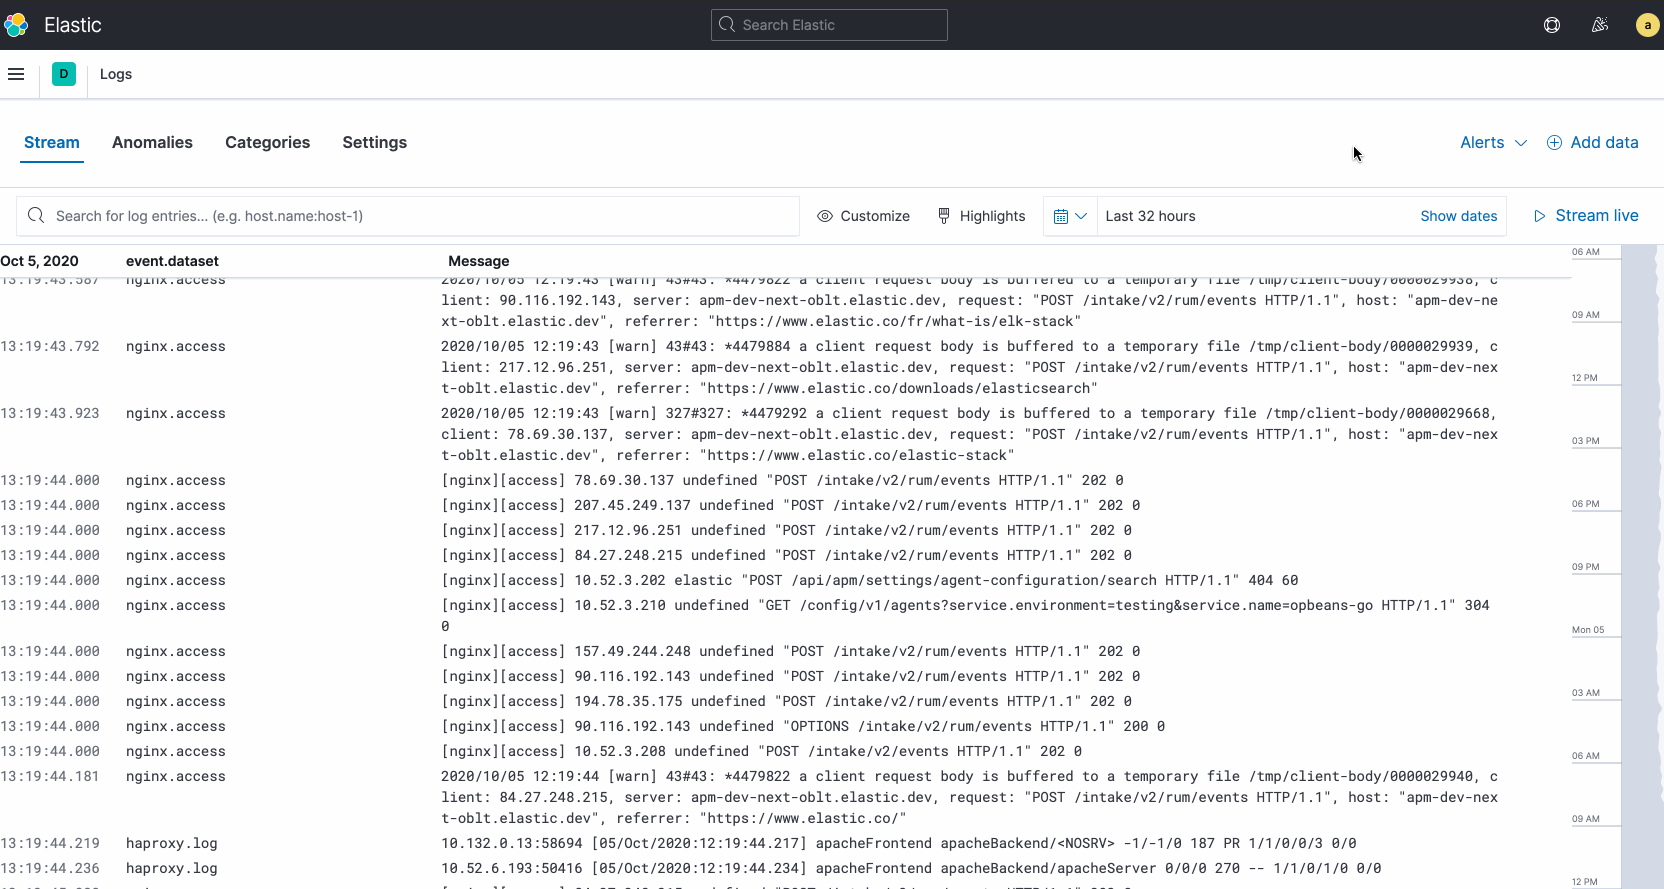Focus the log entries search box
The image size is (1664, 889).
pos(408,216)
